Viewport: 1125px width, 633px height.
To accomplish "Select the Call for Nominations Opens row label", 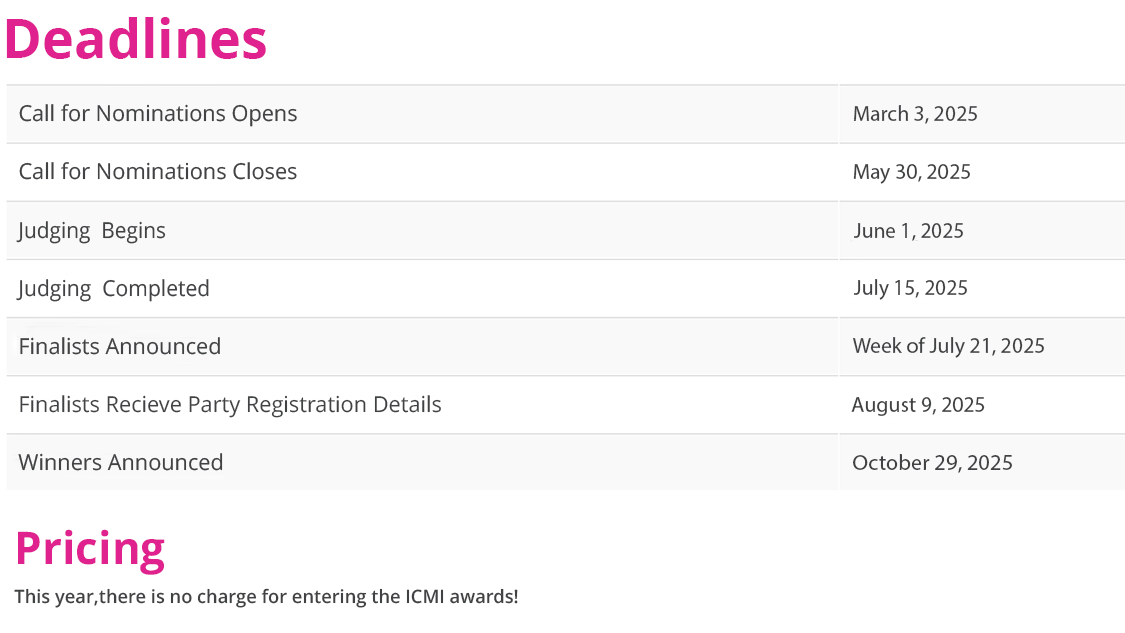I will (x=158, y=114).
